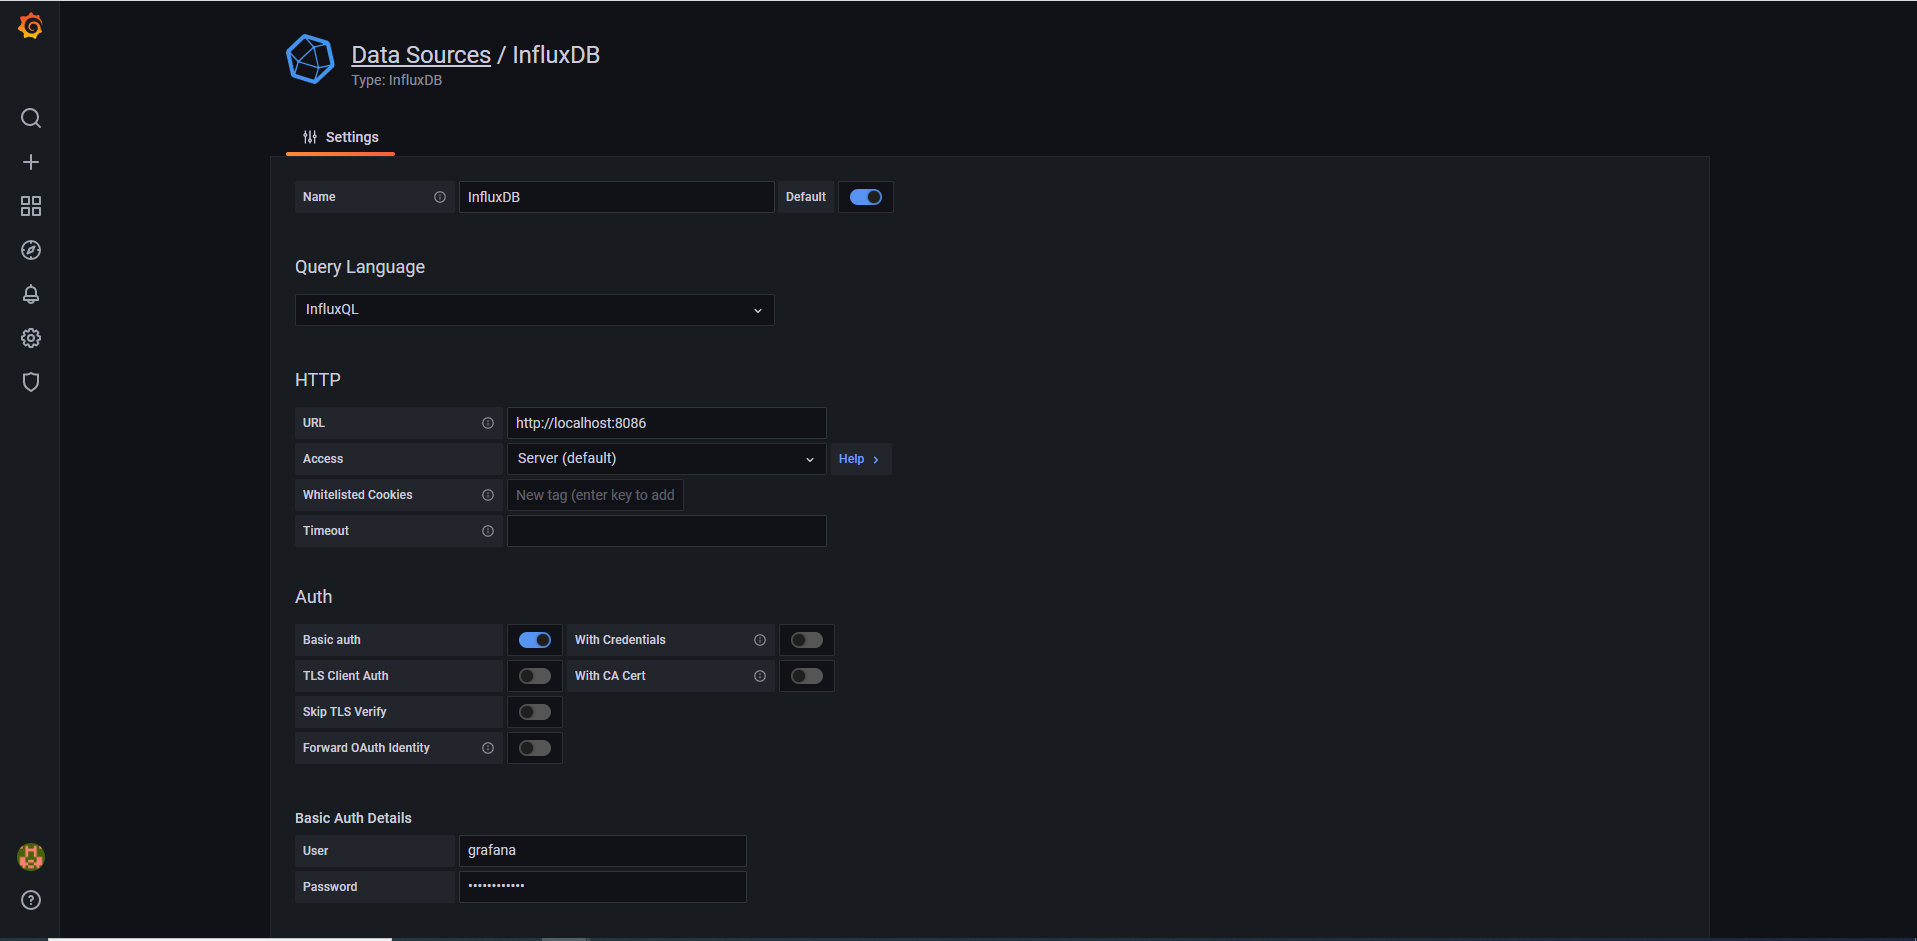Open the Grafana home logo
The height and width of the screenshot is (941, 1917).
point(31,26)
